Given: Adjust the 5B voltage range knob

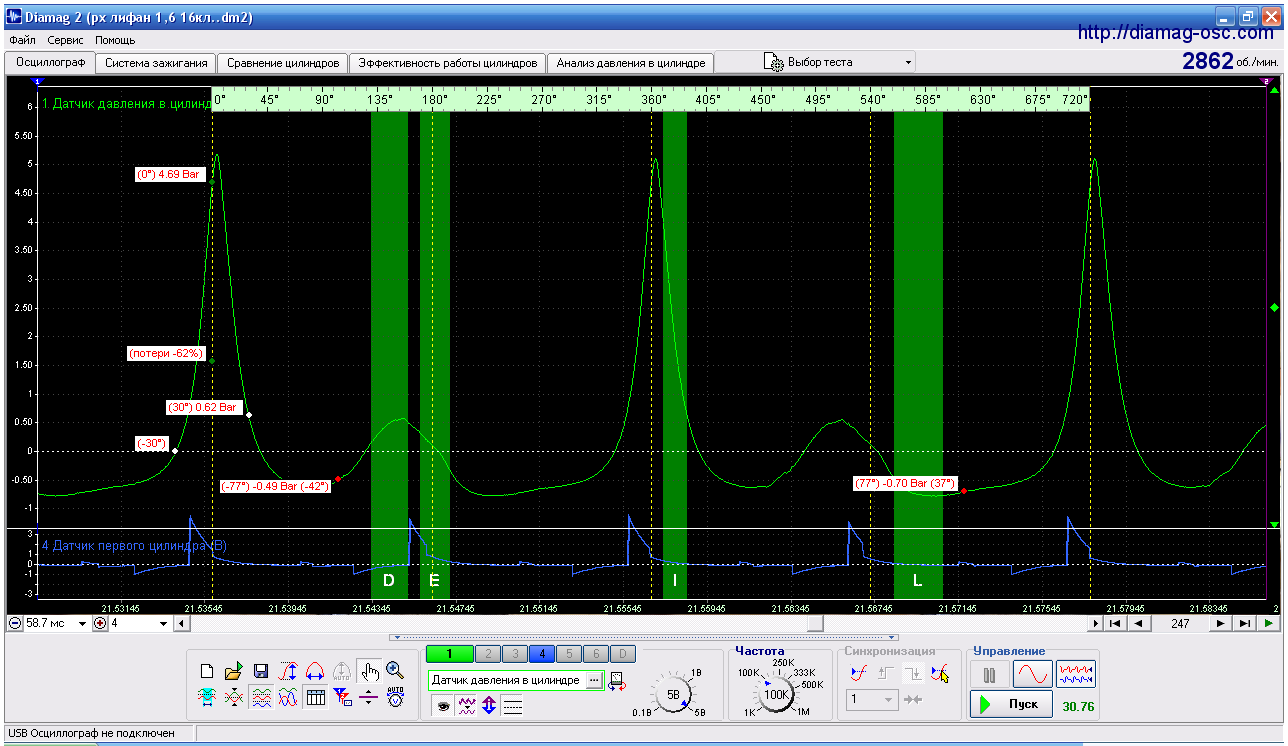Looking at the screenshot, I should click(x=673, y=693).
